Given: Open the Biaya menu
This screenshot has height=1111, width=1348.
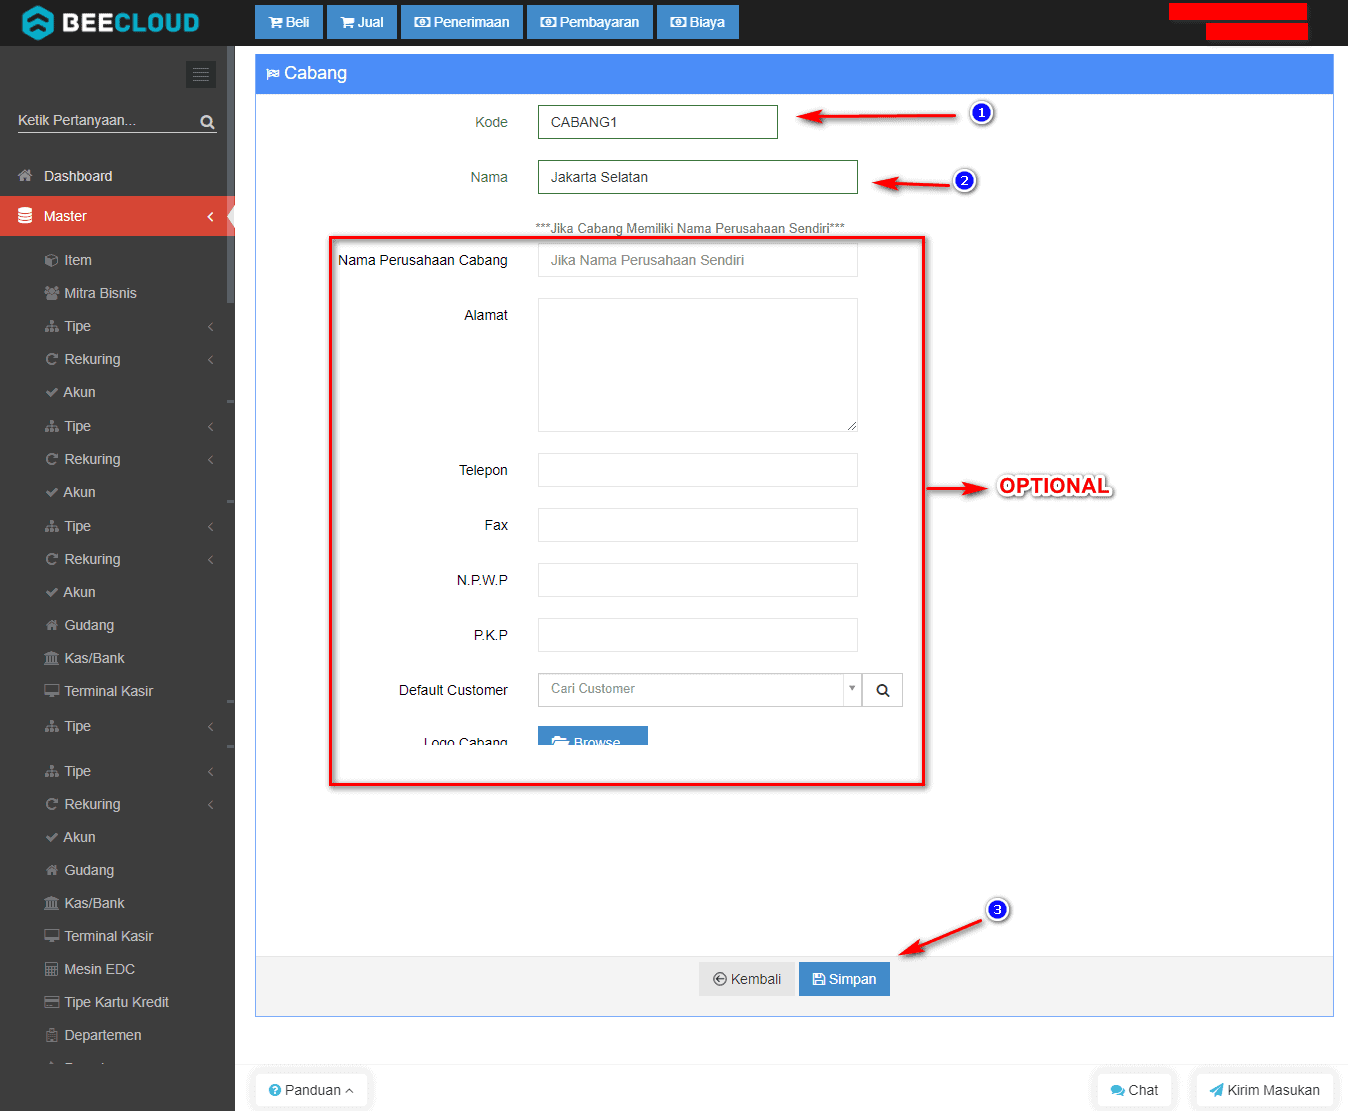Looking at the screenshot, I should pyautogui.click(x=698, y=22).
